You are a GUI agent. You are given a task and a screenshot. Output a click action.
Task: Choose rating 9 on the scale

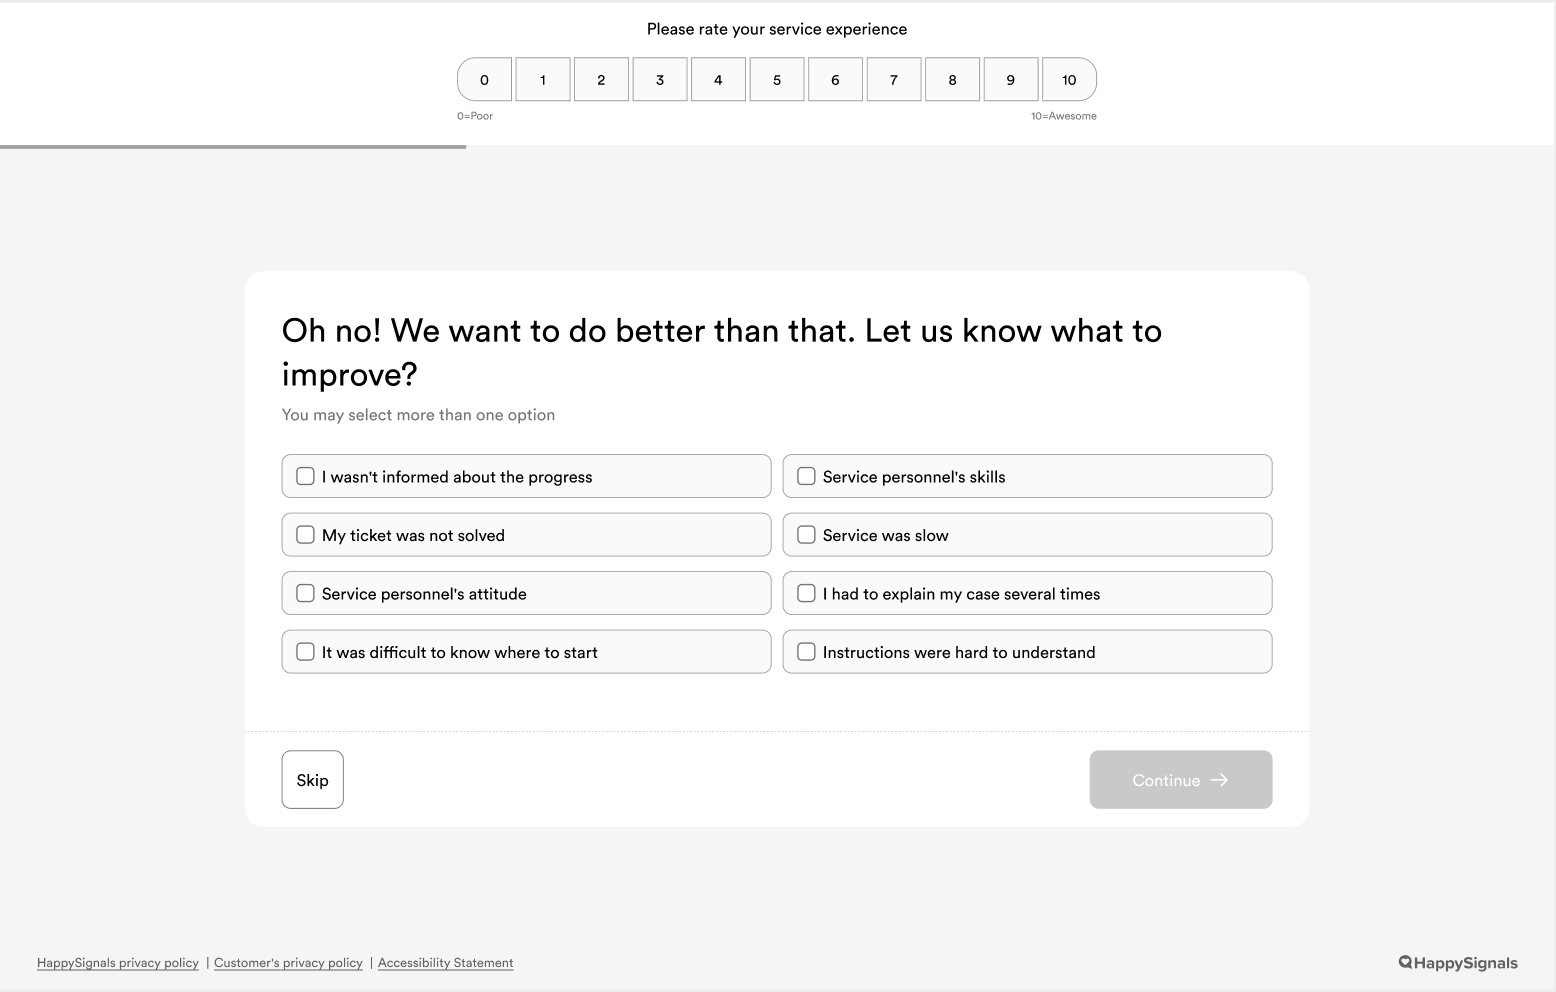pyautogui.click(x=1011, y=80)
